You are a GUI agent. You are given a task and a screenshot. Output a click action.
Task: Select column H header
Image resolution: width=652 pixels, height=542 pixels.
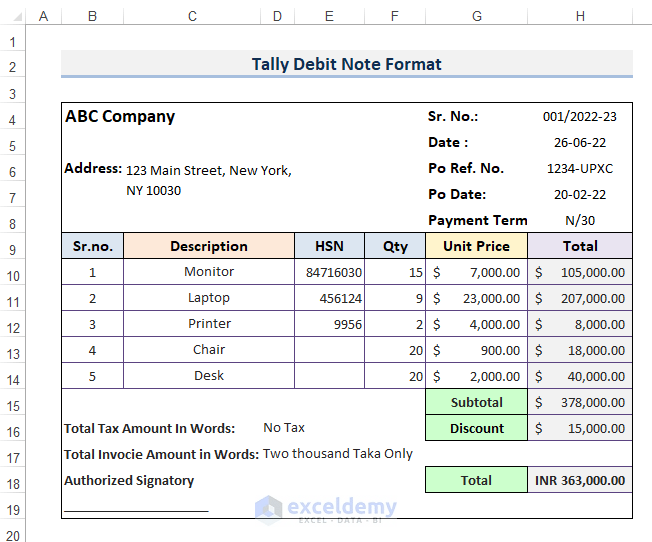[x=580, y=16]
